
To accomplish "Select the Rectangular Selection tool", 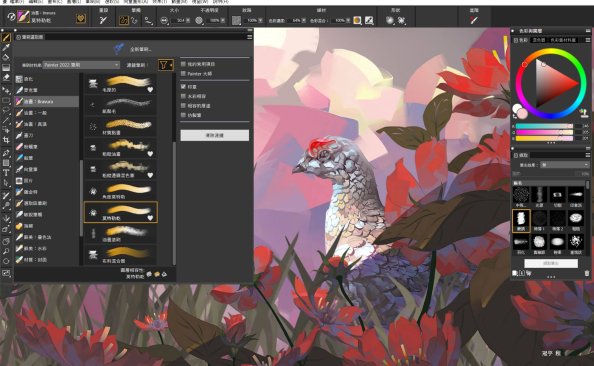I will point(6,101).
